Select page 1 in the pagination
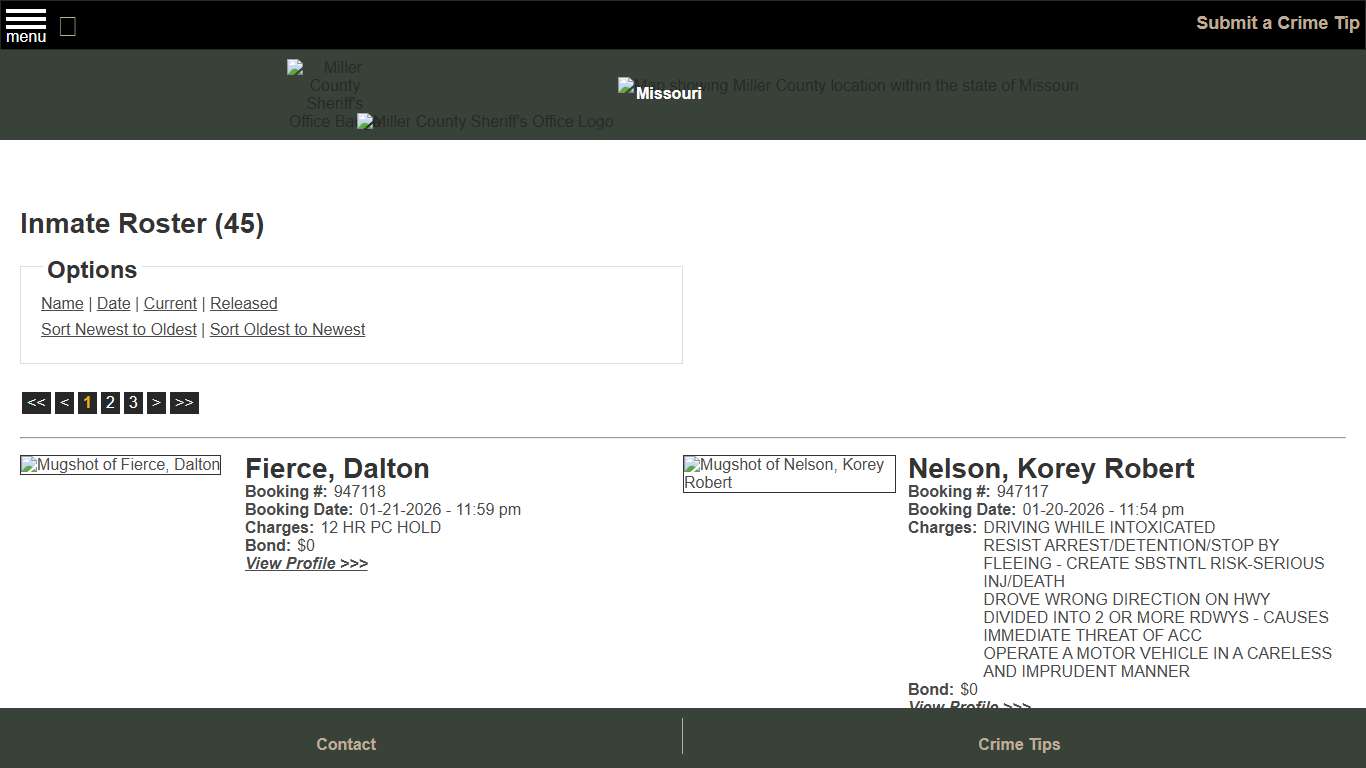 (87, 402)
